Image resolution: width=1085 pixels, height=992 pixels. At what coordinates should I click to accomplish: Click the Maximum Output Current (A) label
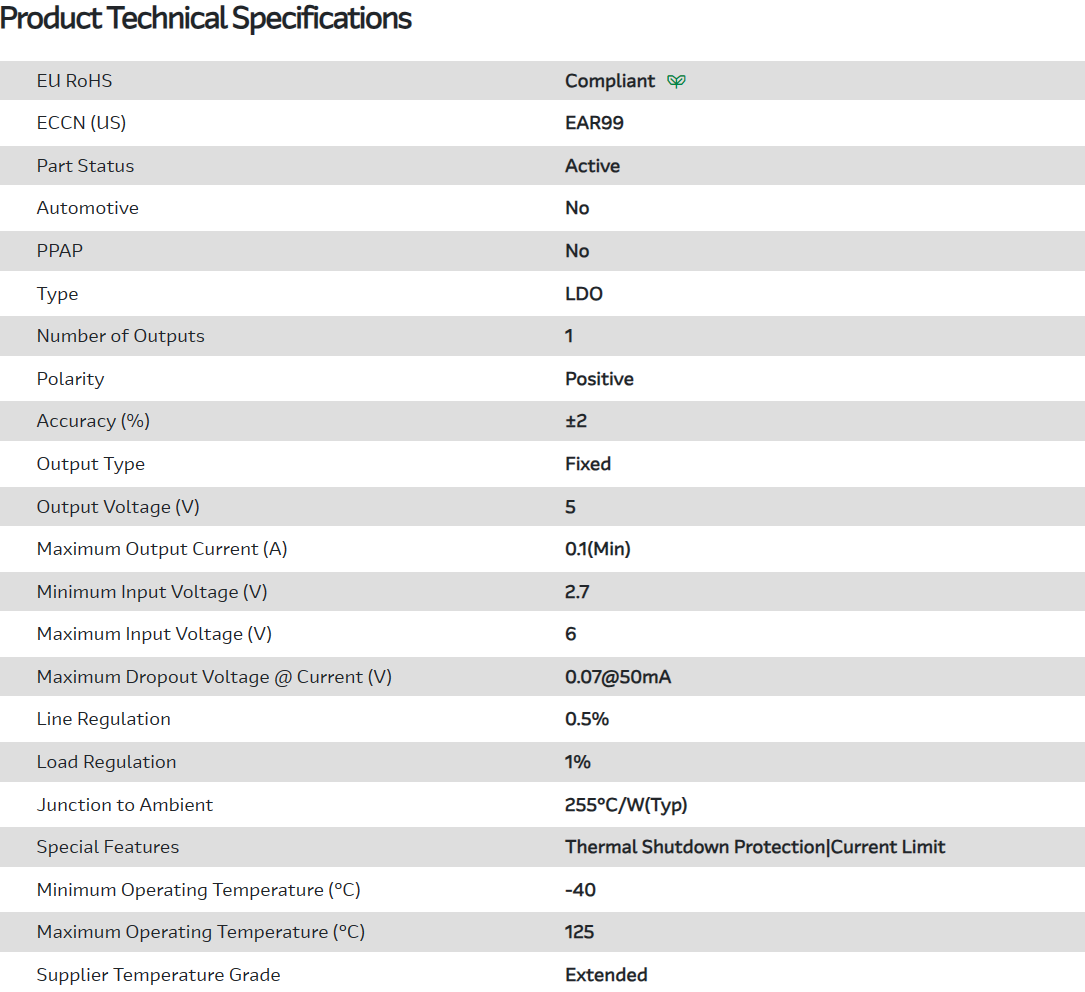click(162, 549)
